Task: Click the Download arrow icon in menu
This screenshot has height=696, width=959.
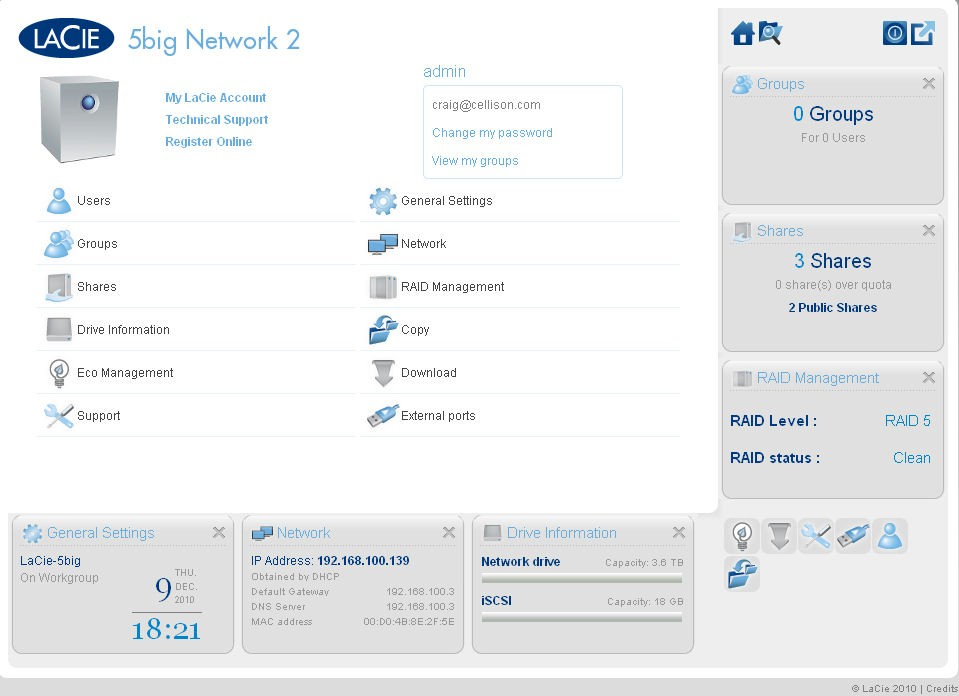Action: [383, 373]
